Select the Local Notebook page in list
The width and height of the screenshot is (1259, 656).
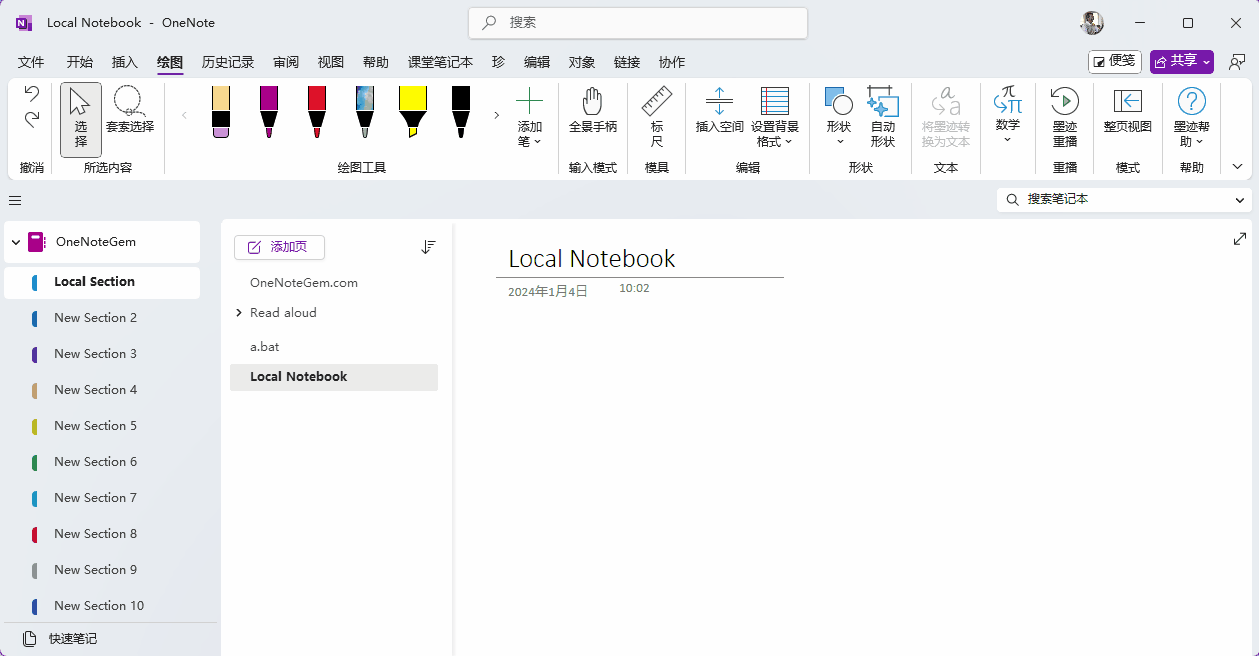(x=334, y=377)
